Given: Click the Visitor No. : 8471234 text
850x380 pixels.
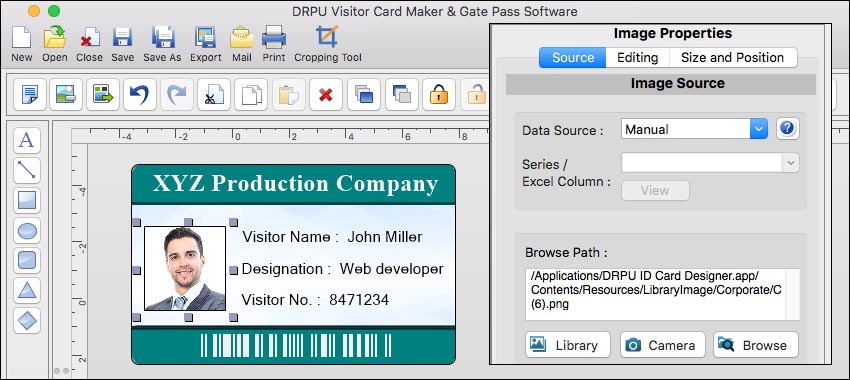Looking at the screenshot, I should tap(315, 300).
